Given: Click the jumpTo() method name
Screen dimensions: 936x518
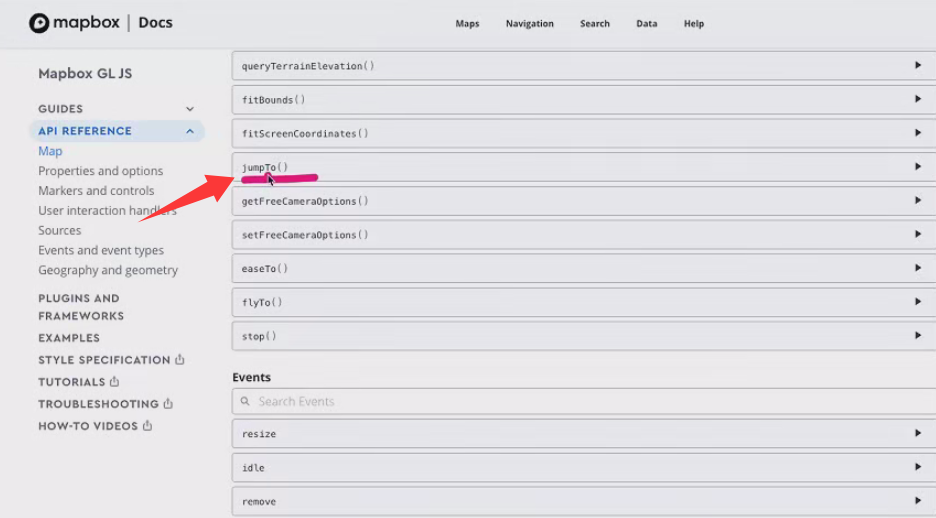Looking at the screenshot, I should point(265,167).
